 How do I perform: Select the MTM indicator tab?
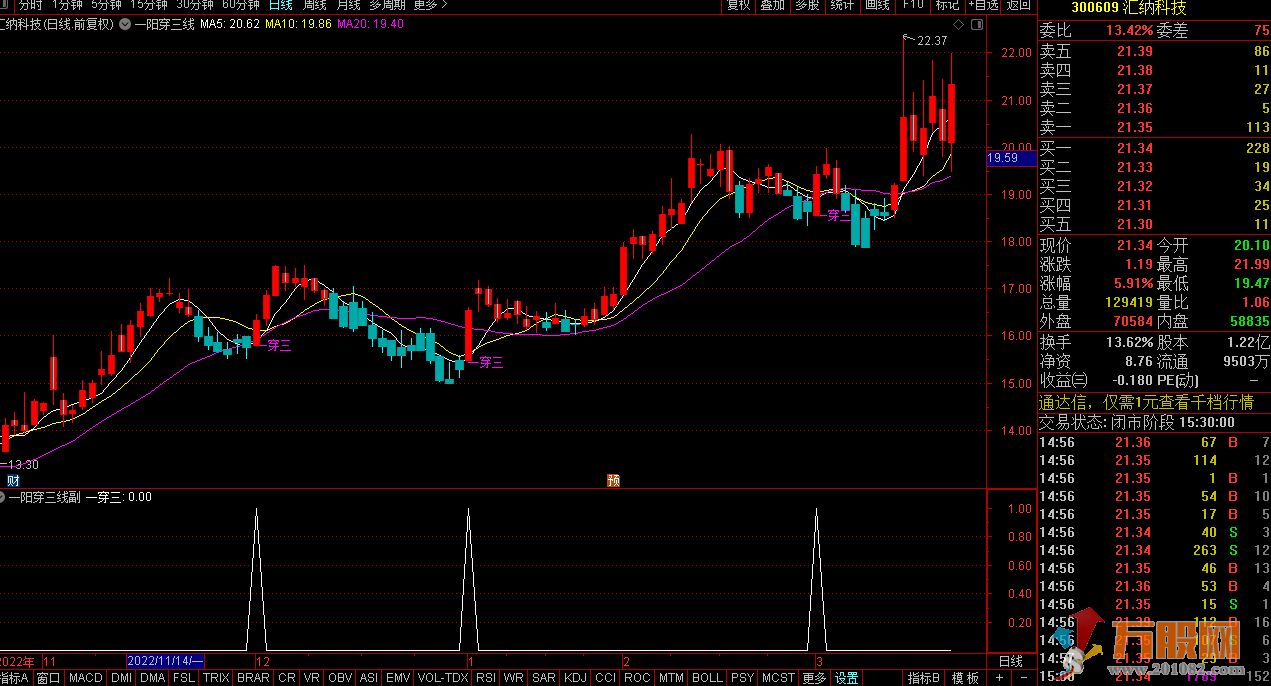pos(672,678)
